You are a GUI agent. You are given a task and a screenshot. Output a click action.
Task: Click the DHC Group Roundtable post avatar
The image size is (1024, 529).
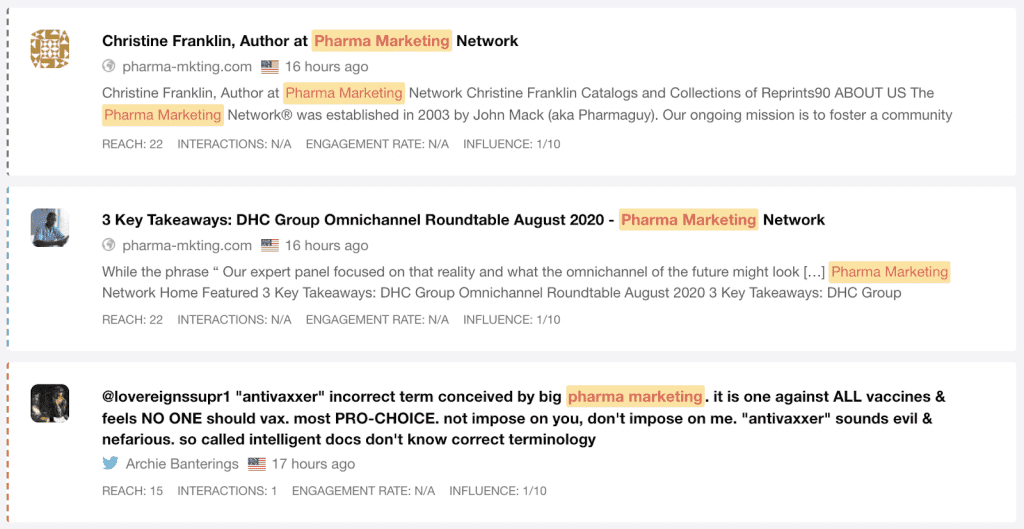pos(50,227)
